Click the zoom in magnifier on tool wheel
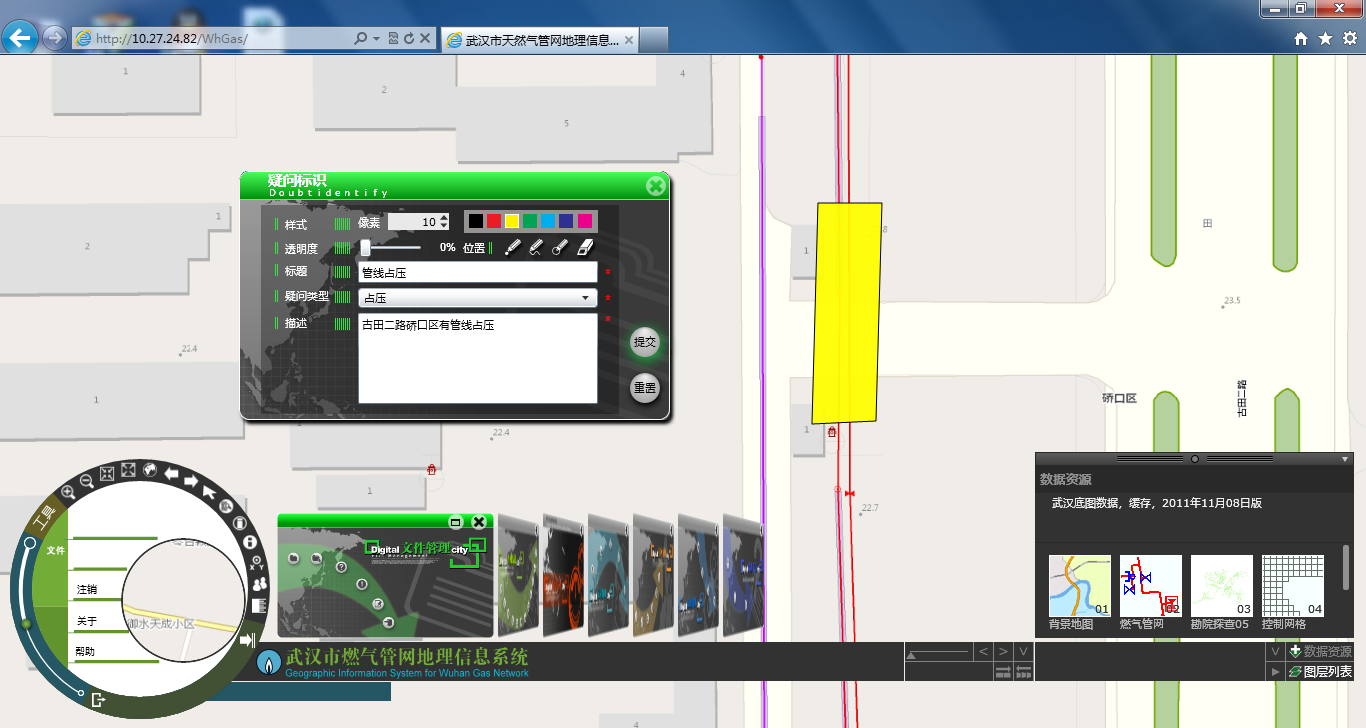Image resolution: width=1366 pixels, height=728 pixels. point(68,492)
